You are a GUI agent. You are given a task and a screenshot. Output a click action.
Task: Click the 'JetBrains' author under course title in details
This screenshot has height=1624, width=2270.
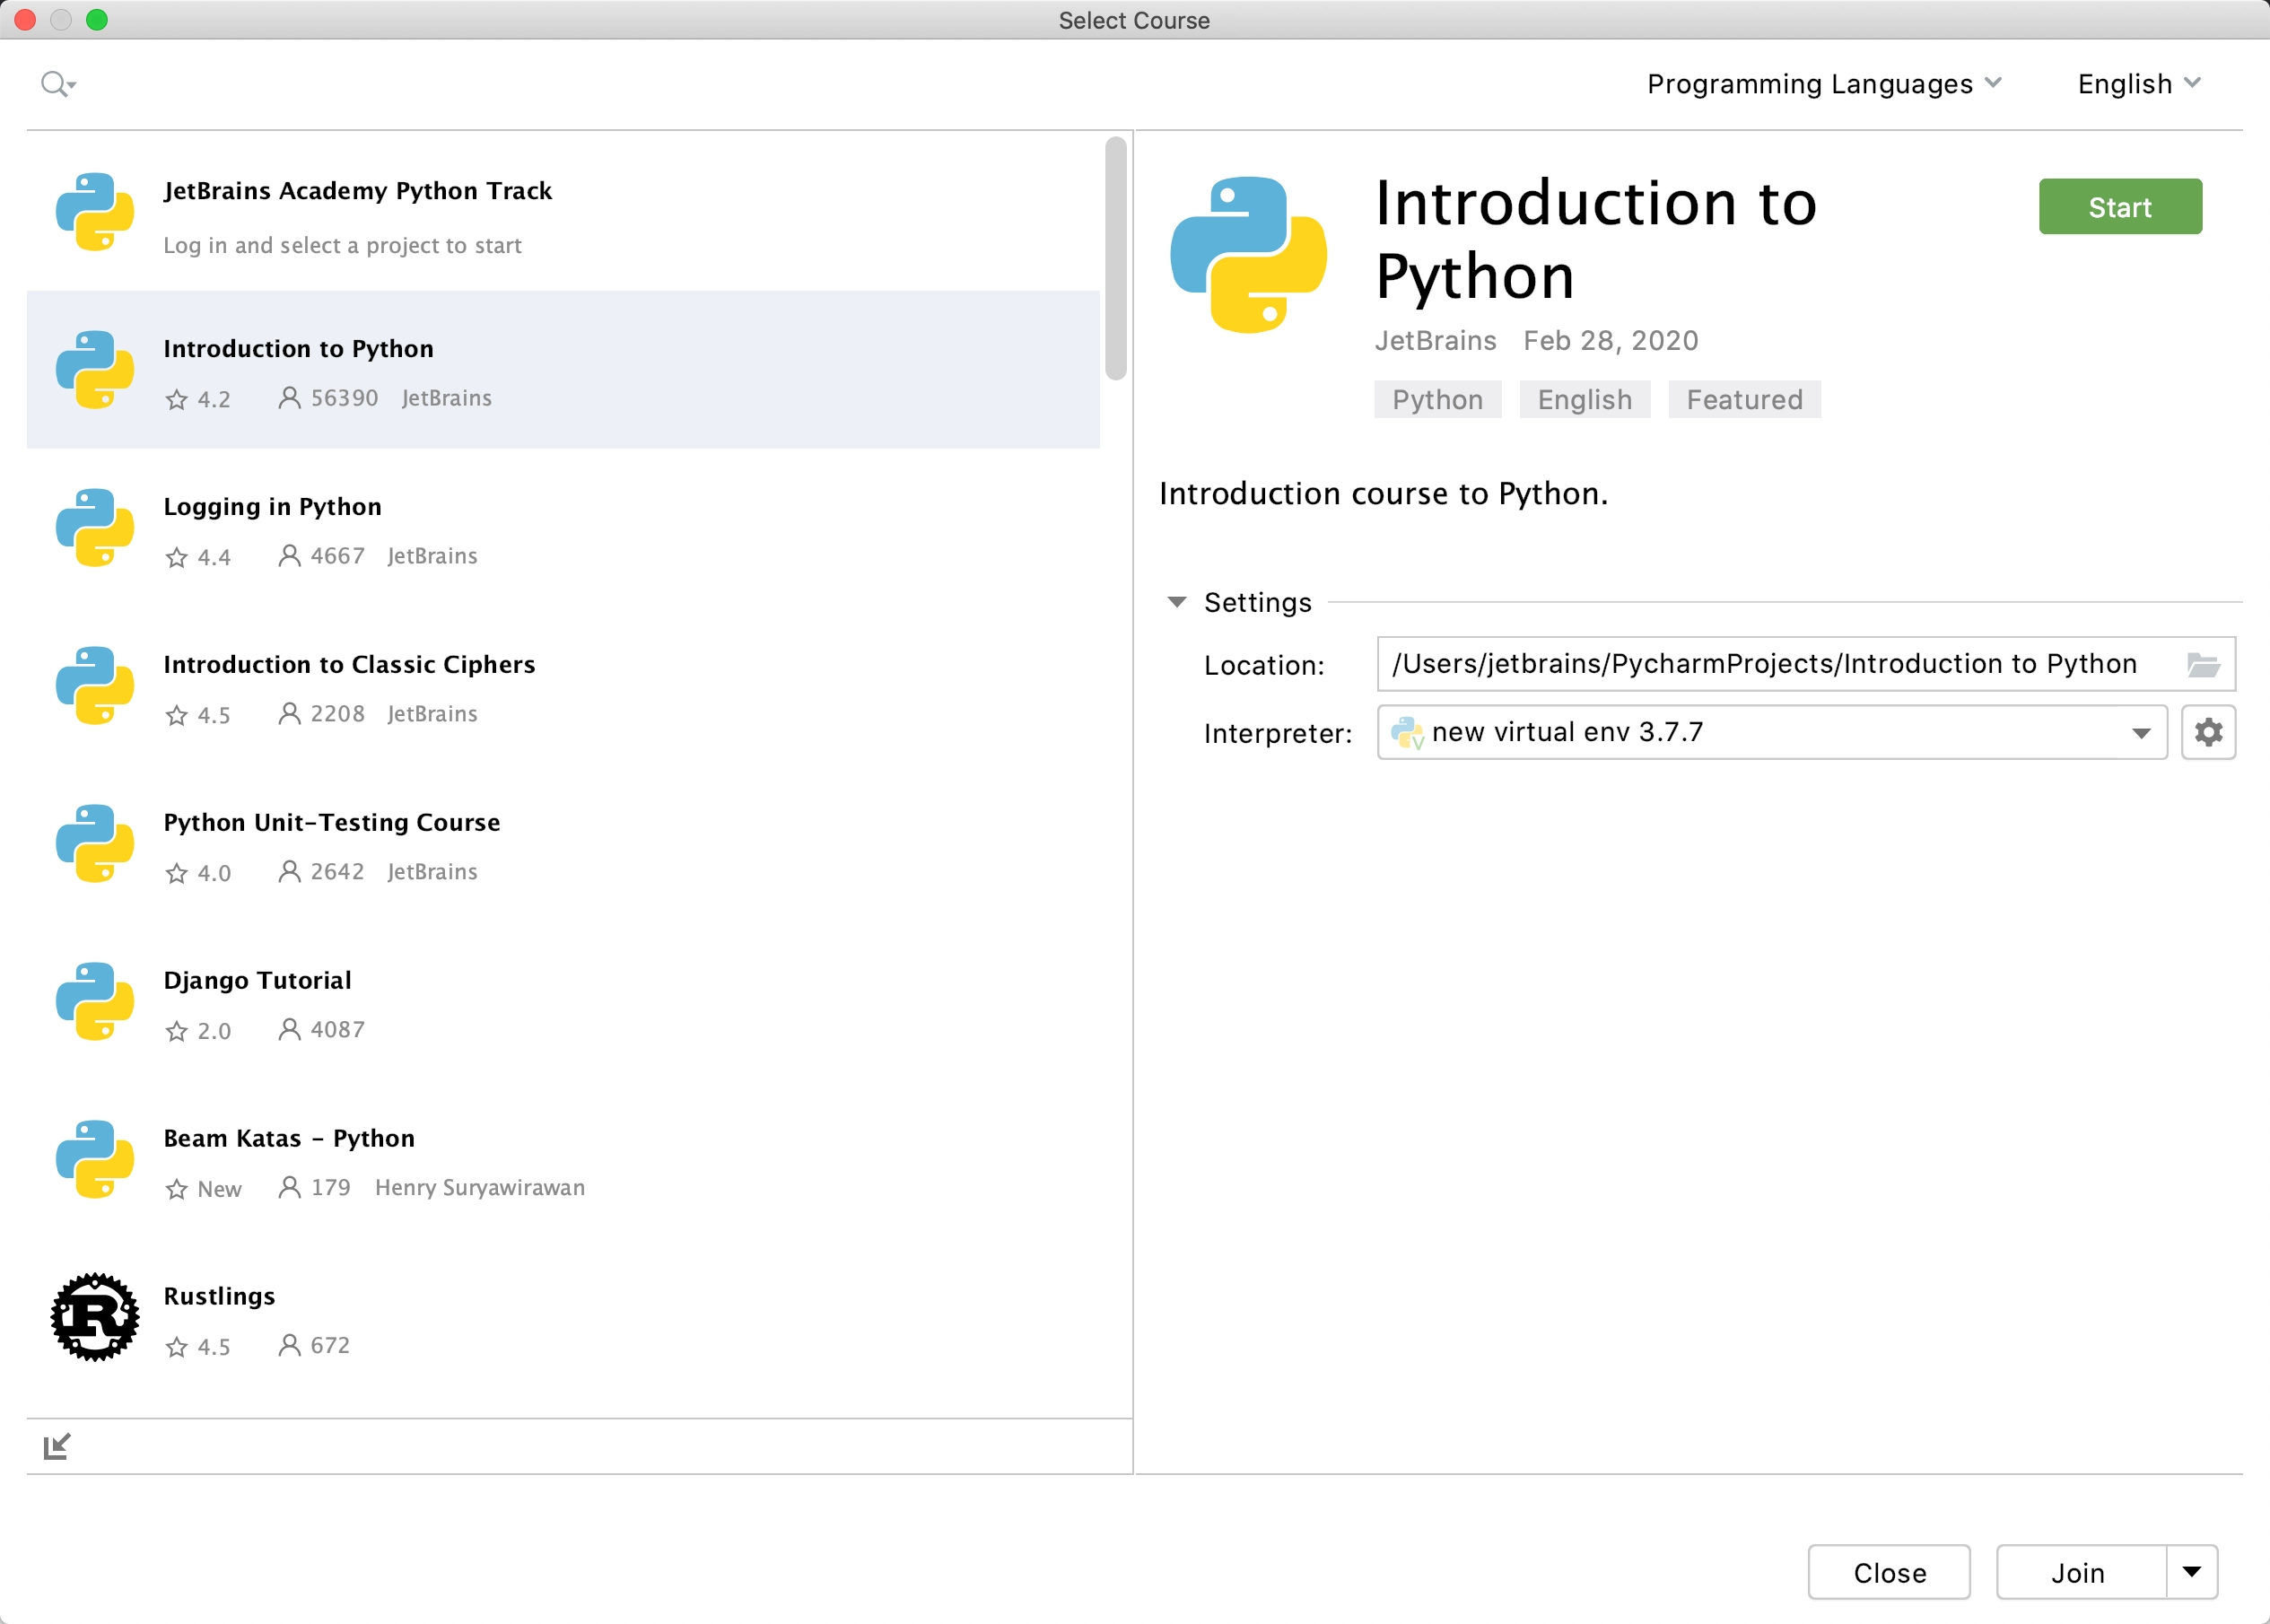(x=1435, y=341)
